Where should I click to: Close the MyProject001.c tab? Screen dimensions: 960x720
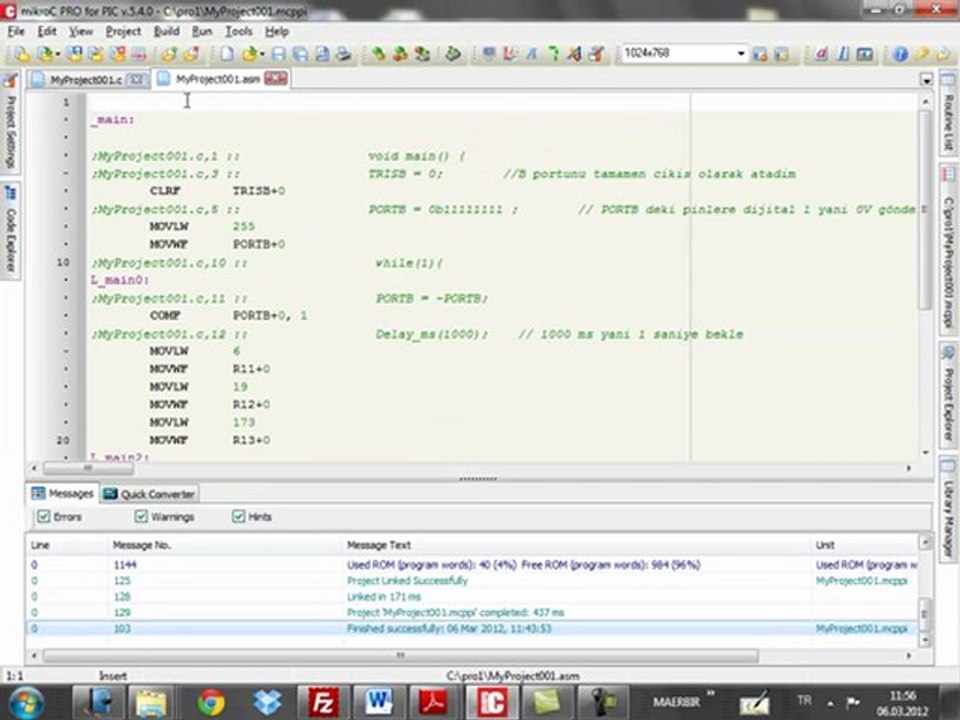click(x=137, y=80)
